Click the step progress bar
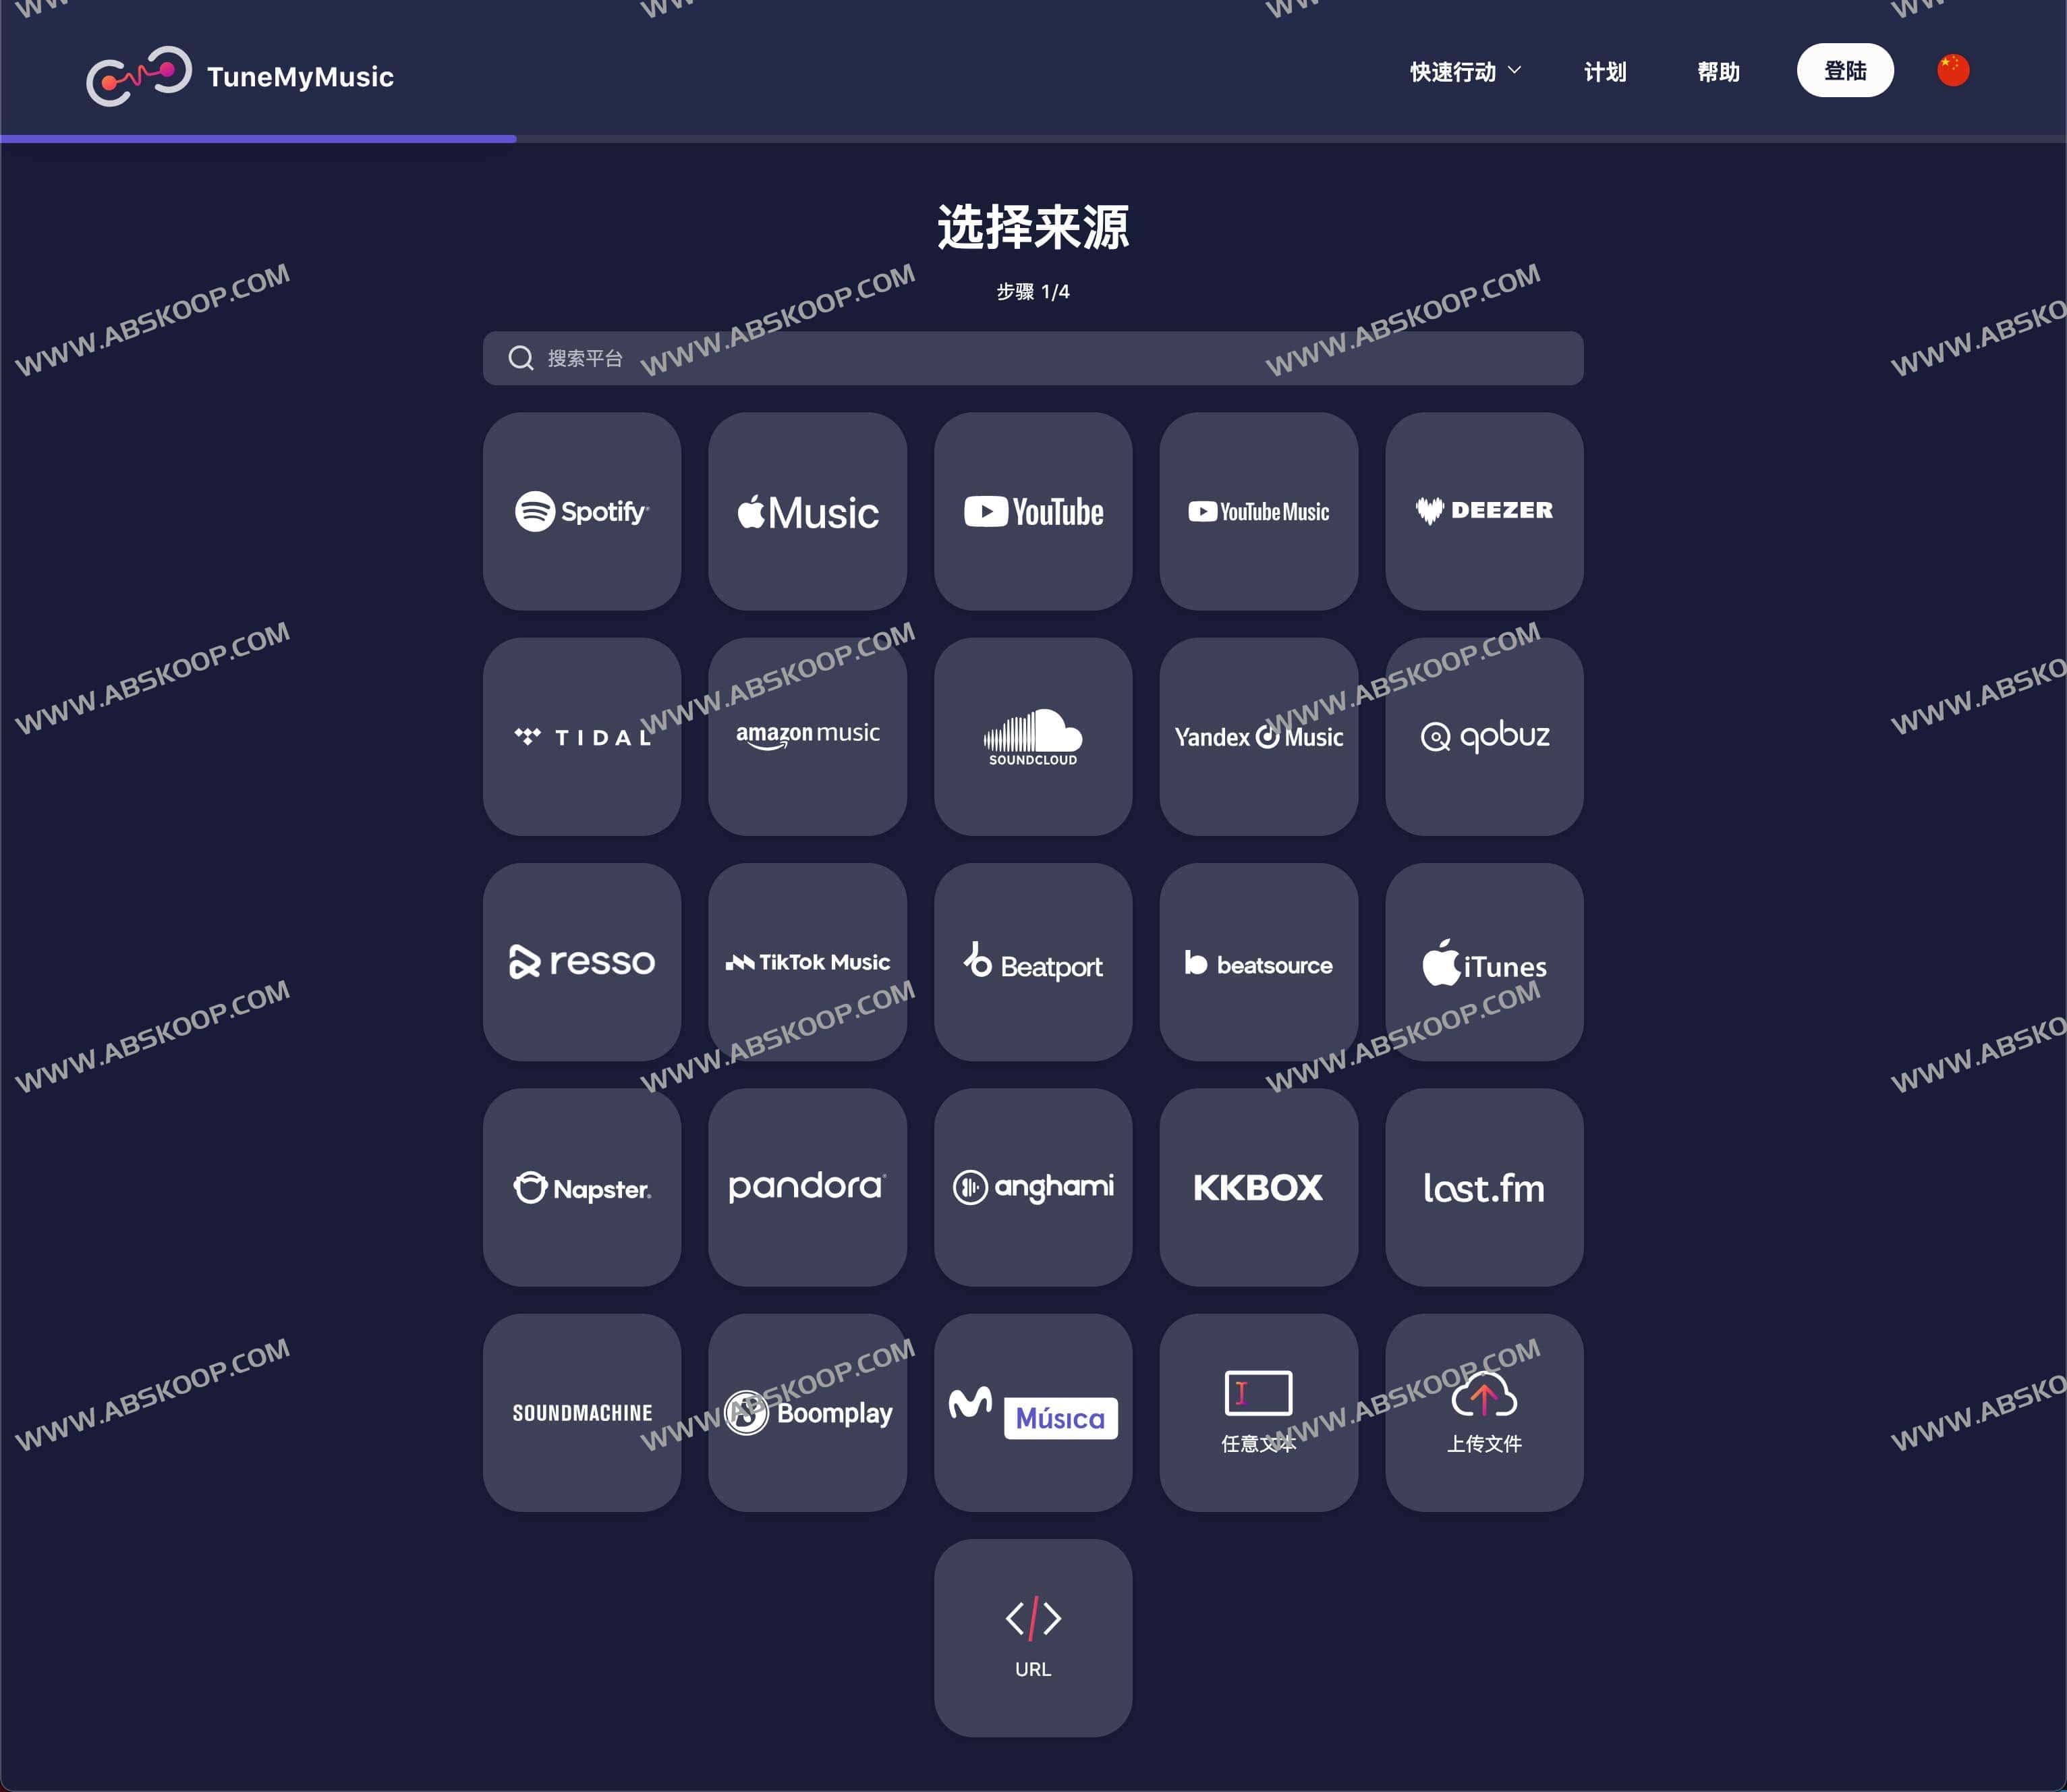The height and width of the screenshot is (1792, 2067). point(1033,139)
